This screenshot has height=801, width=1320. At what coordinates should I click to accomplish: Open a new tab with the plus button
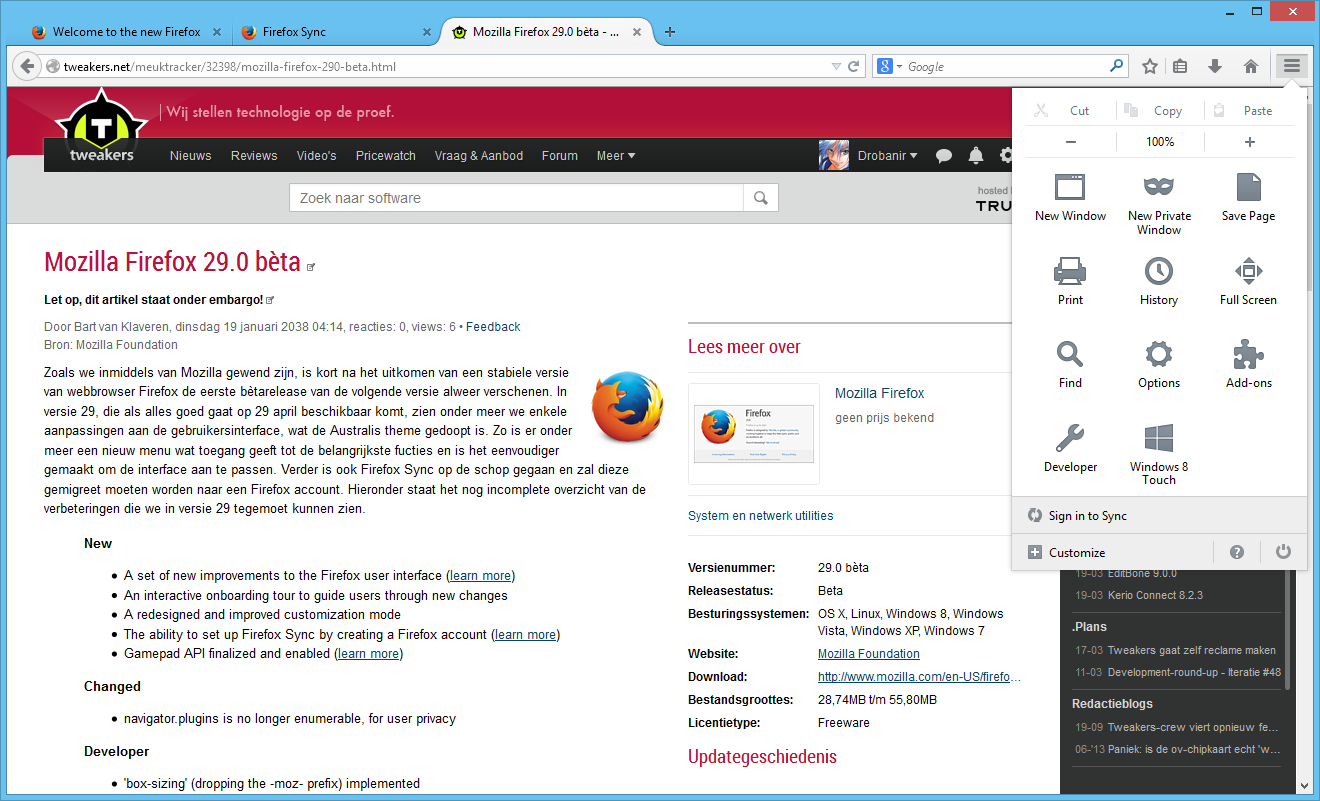670,32
